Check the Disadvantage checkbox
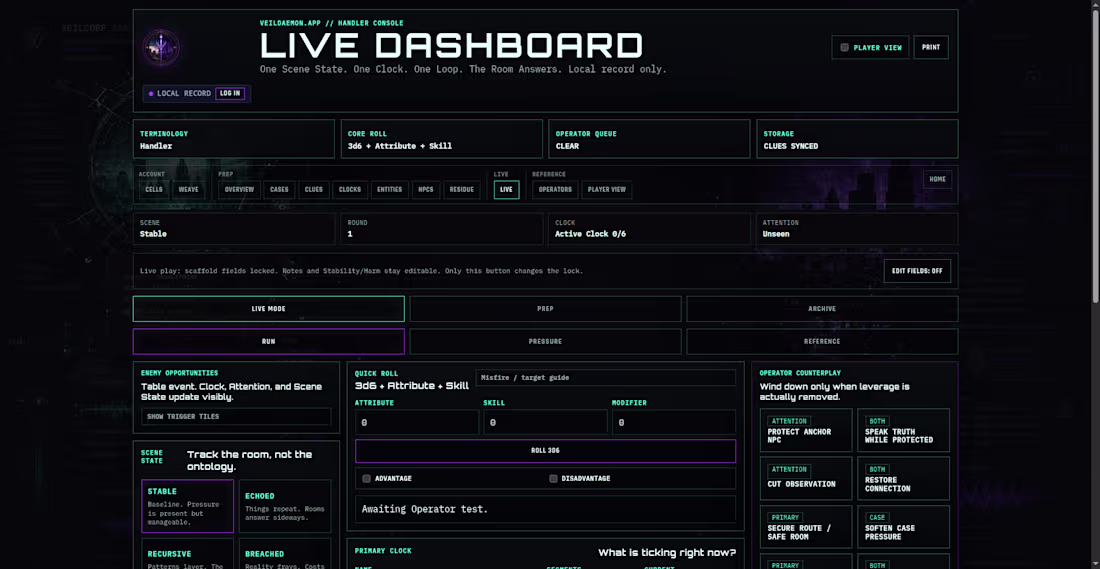 click(x=554, y=478)
